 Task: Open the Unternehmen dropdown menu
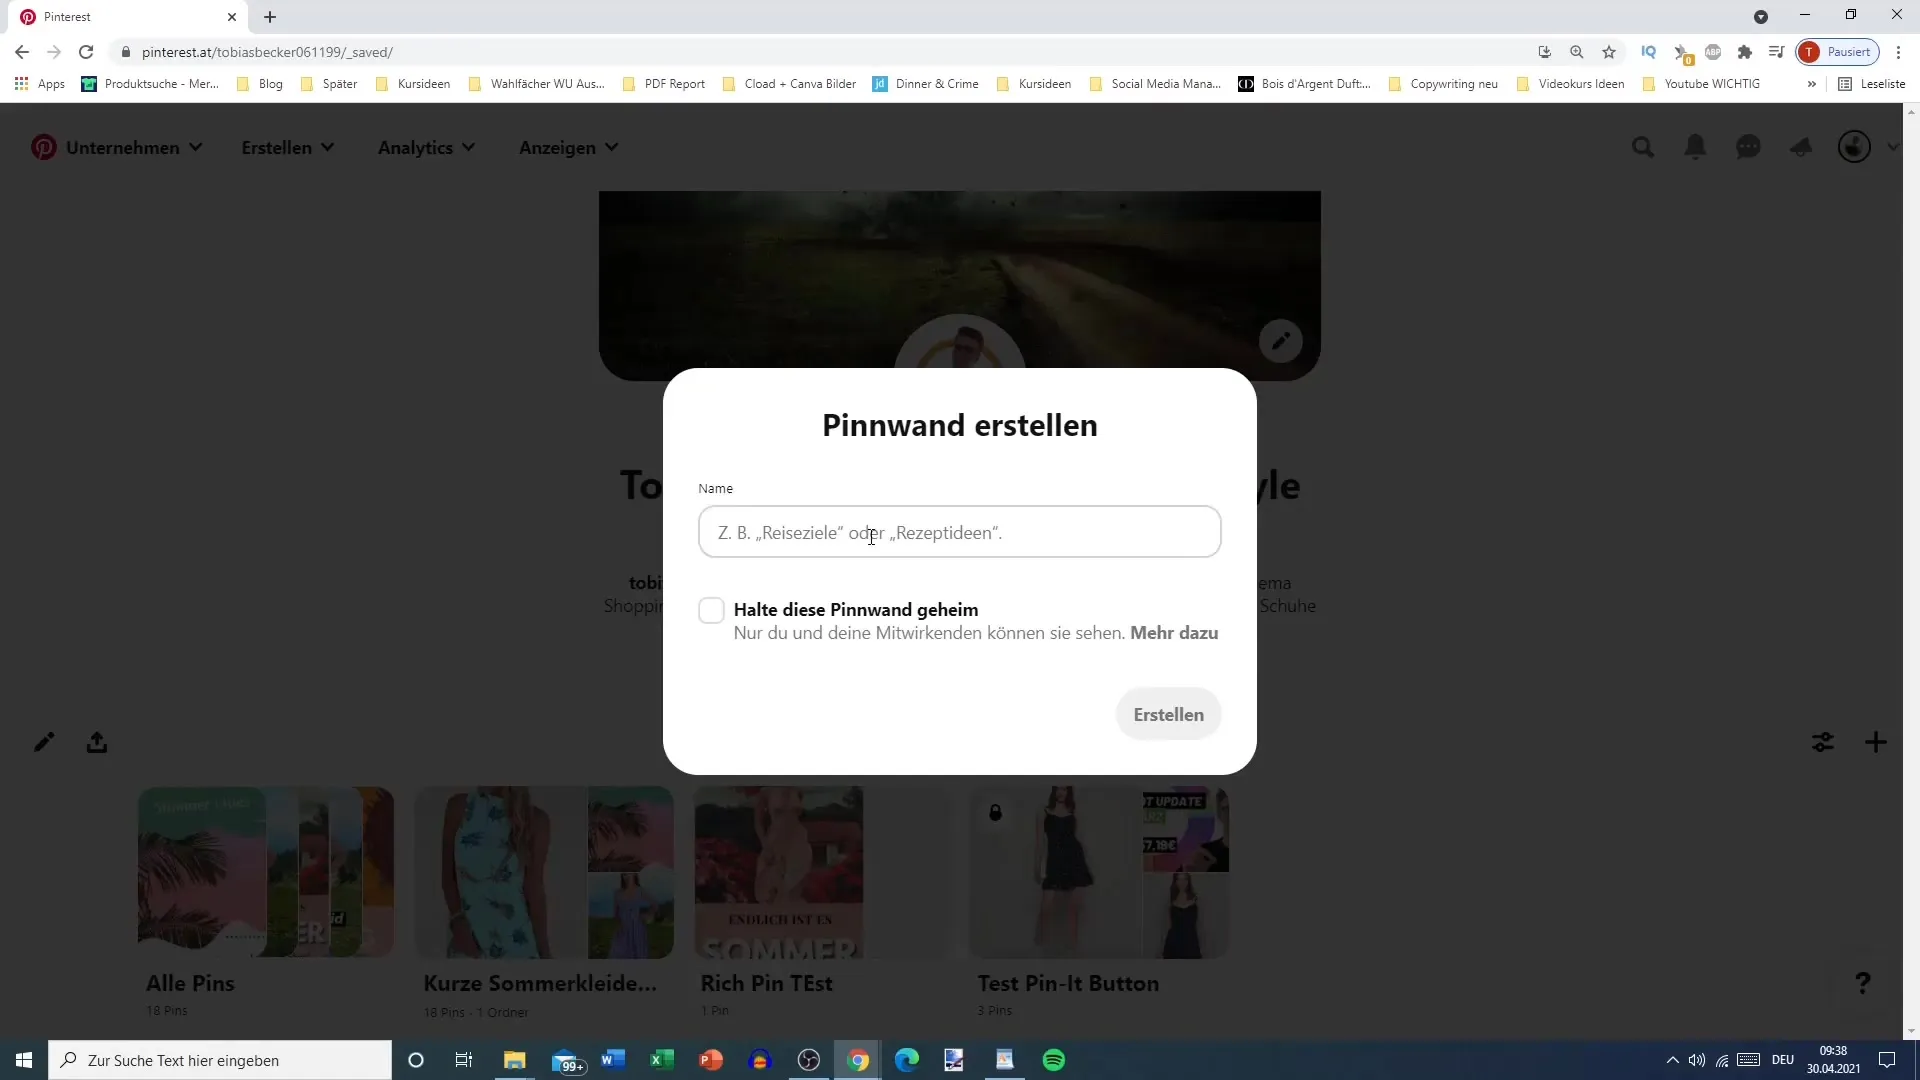134,148
